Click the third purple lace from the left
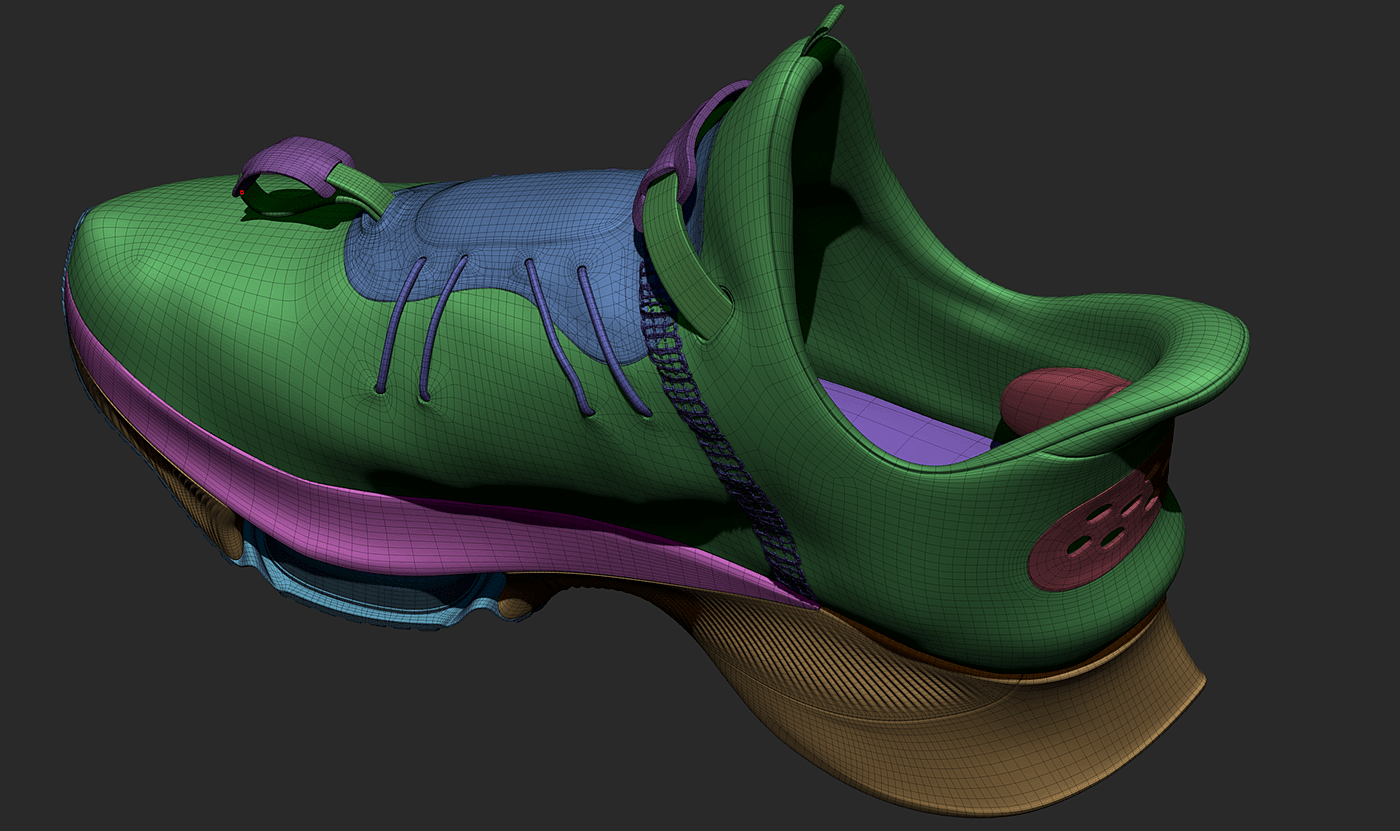This screenshot has width=1400, height=831. tap(553, 335)
